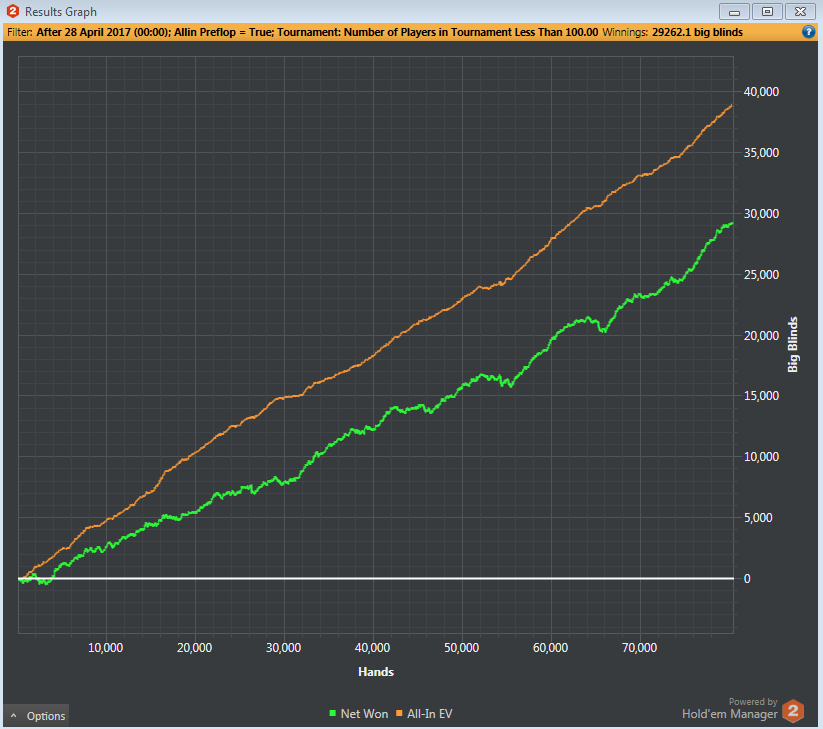Click the 70,000 hands x-axis label
The height and width of the screenshot is (729, 823).
(x=639, y=648)
